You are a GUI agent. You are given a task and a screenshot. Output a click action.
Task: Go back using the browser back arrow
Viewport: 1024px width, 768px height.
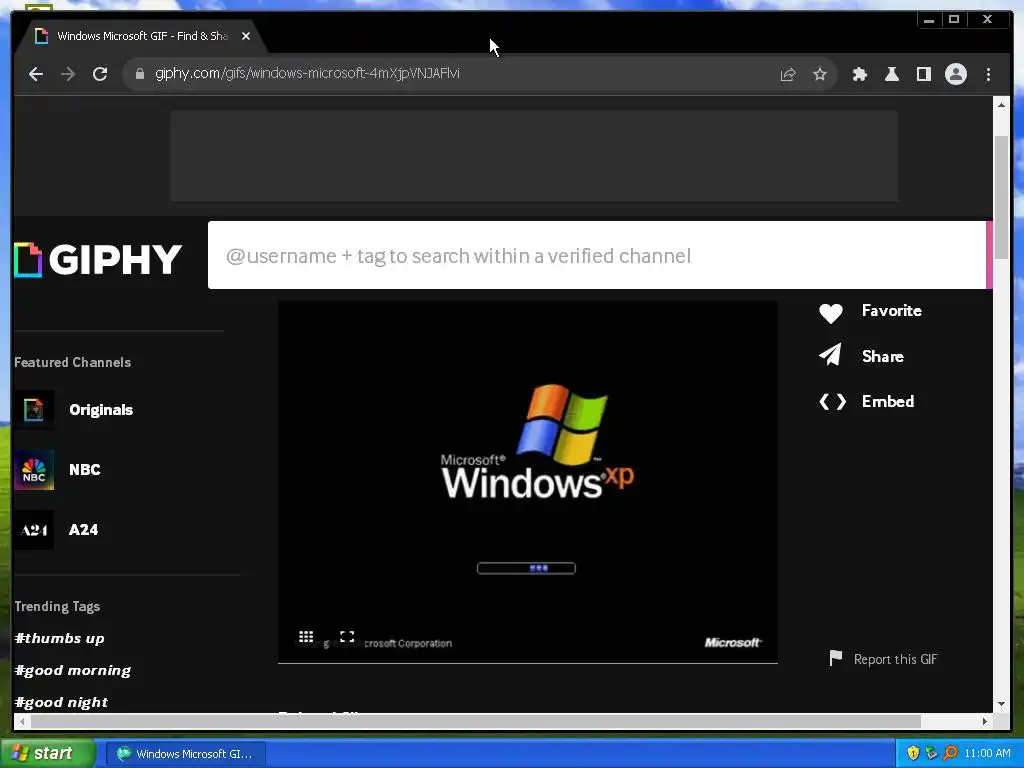coord(36,74)
